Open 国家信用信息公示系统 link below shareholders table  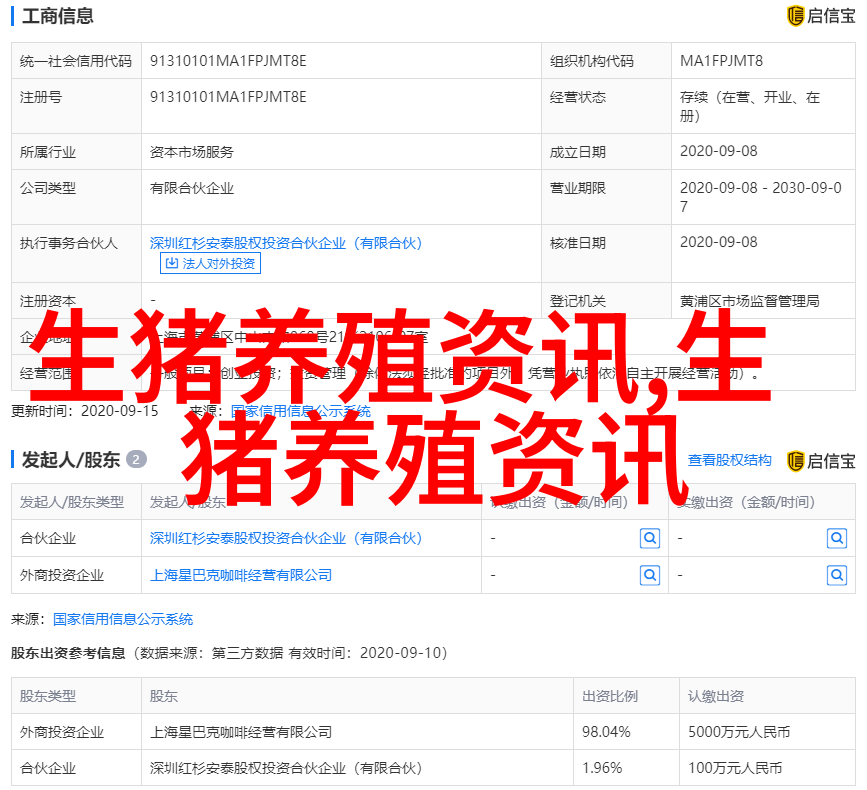coord(123,619)
